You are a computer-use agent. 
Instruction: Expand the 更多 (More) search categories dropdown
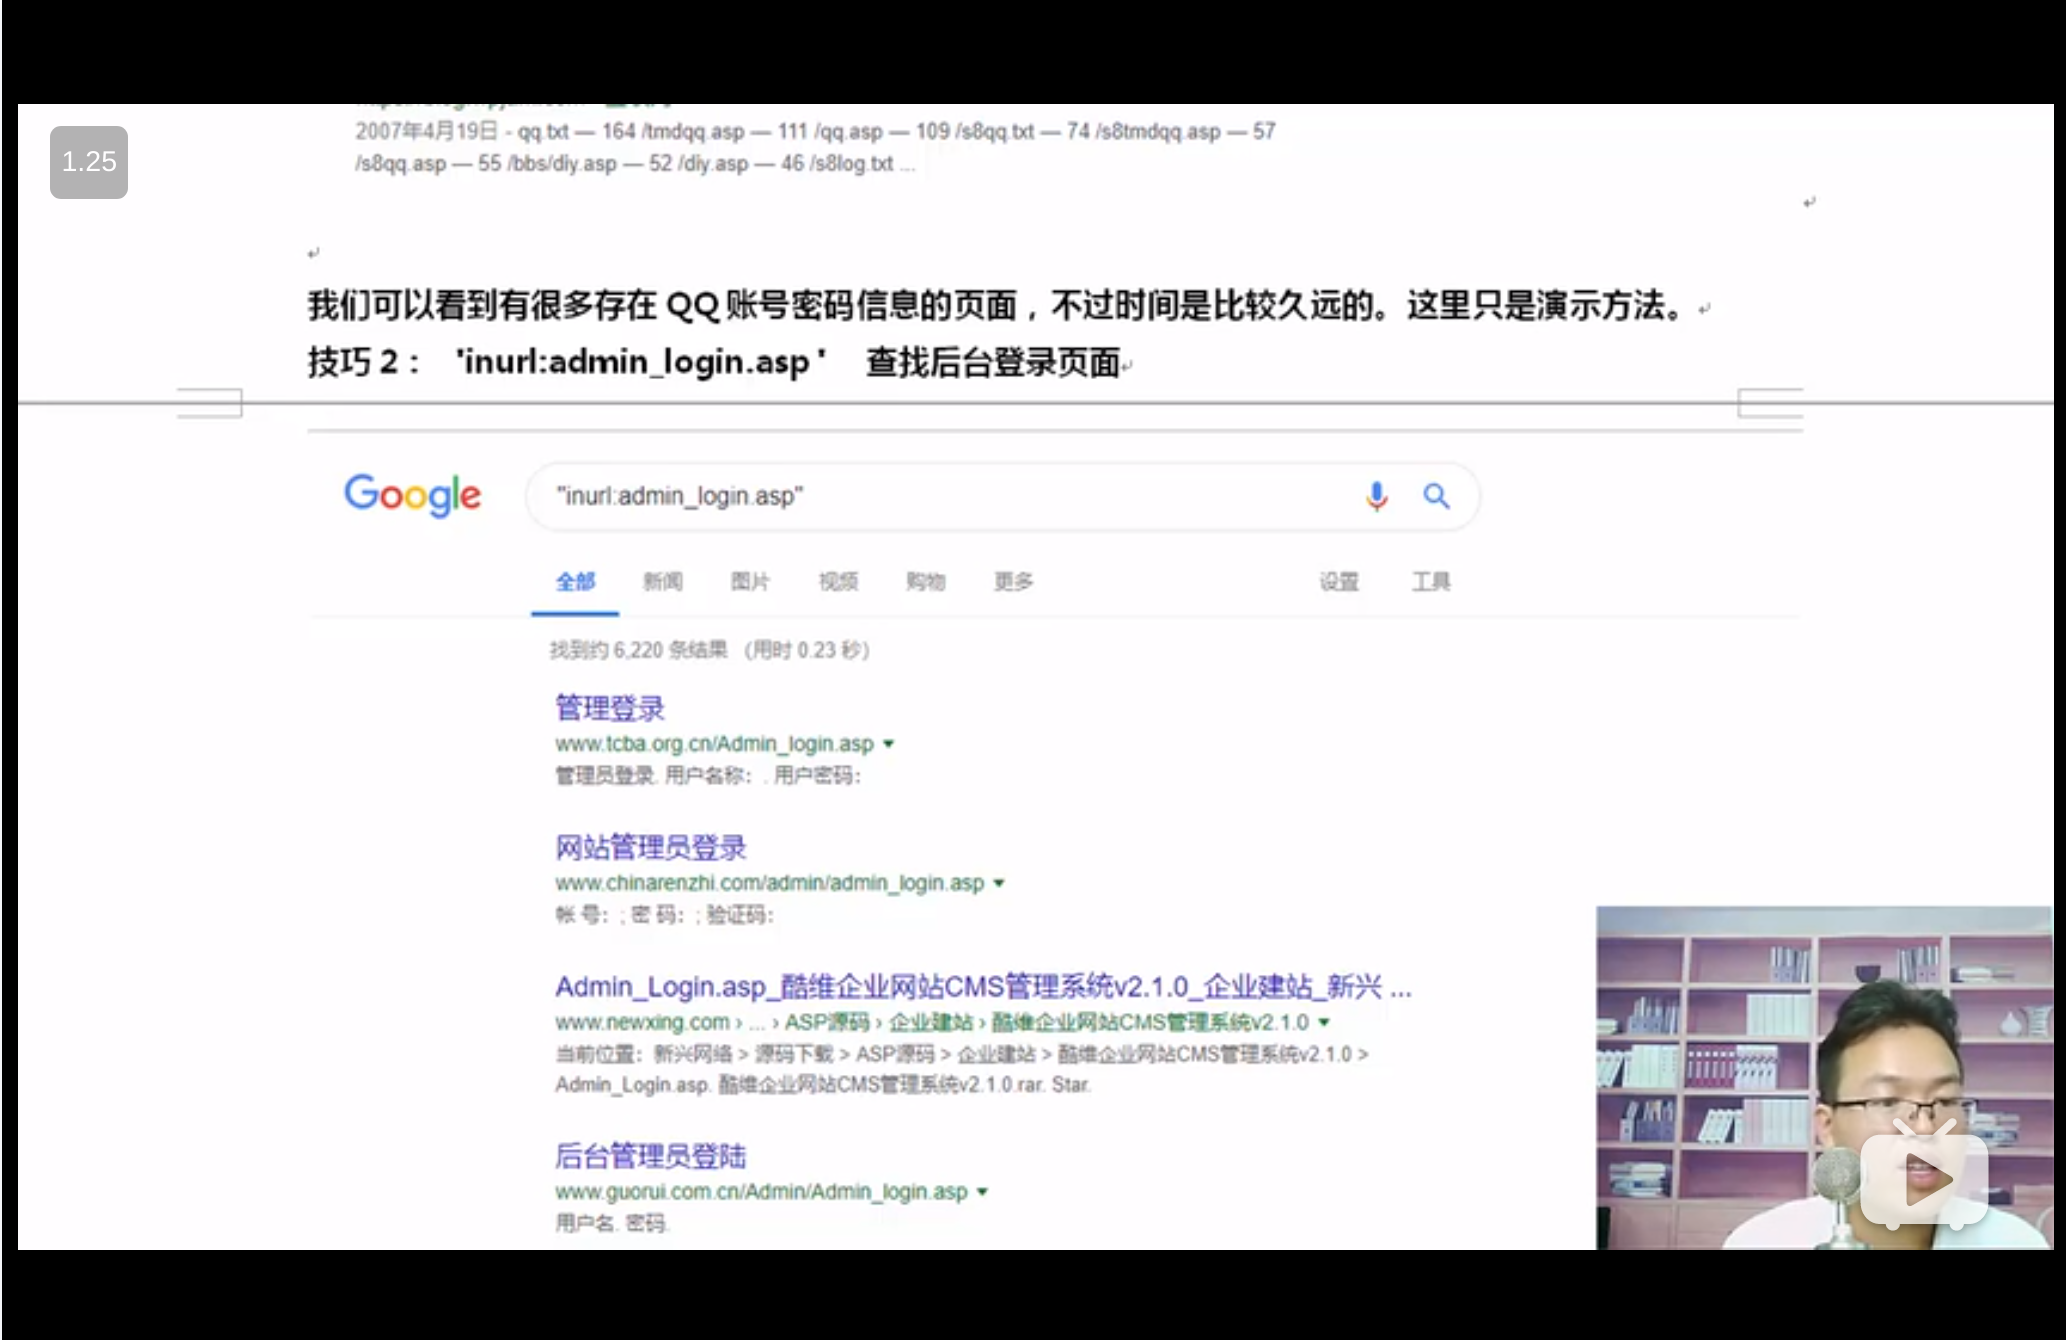click(1013, 581)
